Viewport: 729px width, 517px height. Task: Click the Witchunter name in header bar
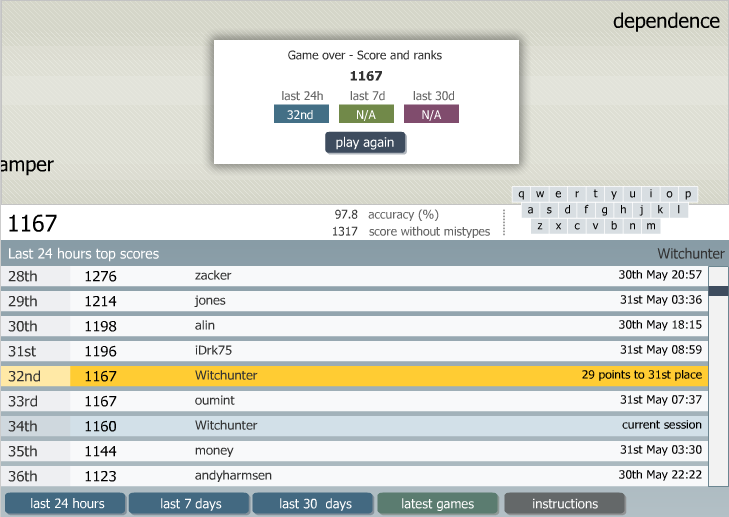690,254
